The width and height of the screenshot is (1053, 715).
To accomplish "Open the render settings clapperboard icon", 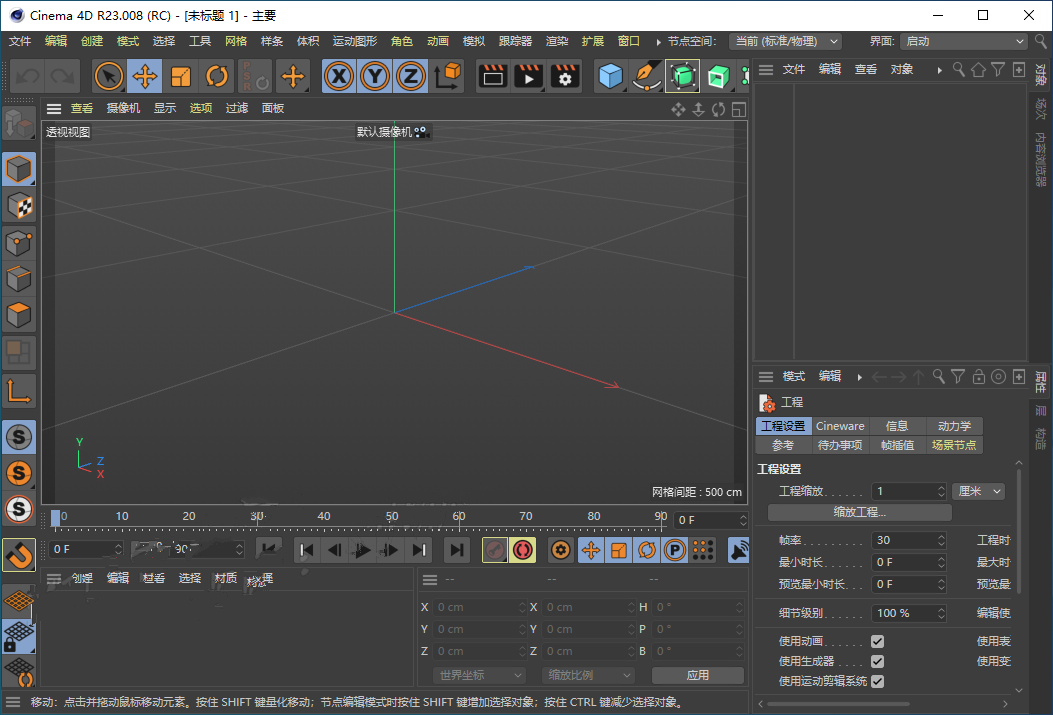I will point(565,77).
